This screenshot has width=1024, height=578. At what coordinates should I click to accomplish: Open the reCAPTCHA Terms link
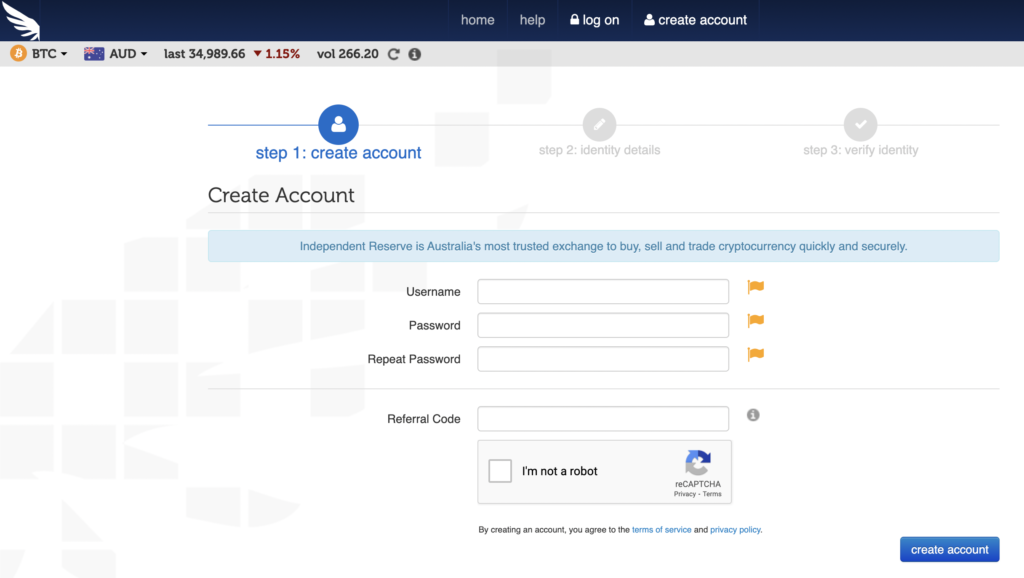tap(712, 494)
